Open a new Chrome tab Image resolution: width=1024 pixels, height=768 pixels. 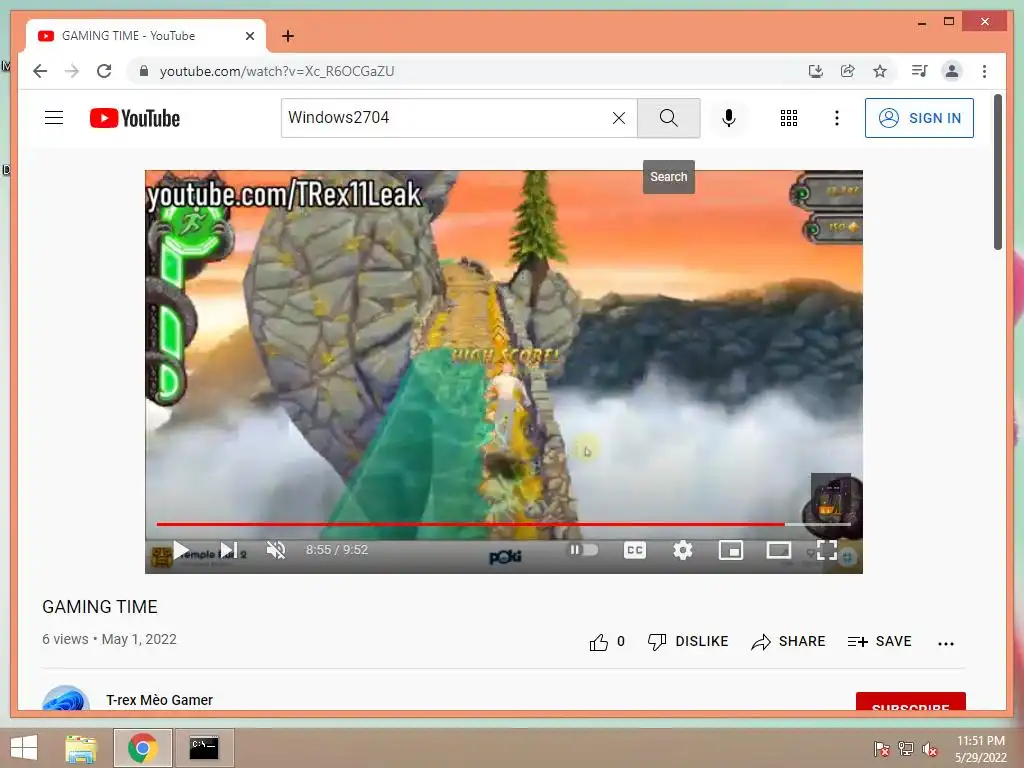pyautogui.click(x=288, y=36)
